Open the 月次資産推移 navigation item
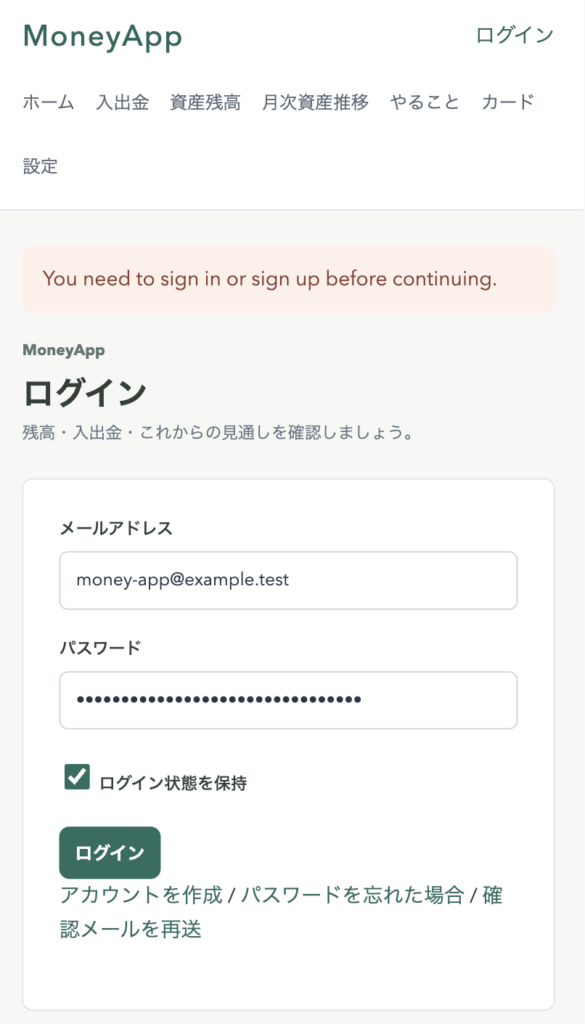The image size is (585, 1024). (315, 103)
